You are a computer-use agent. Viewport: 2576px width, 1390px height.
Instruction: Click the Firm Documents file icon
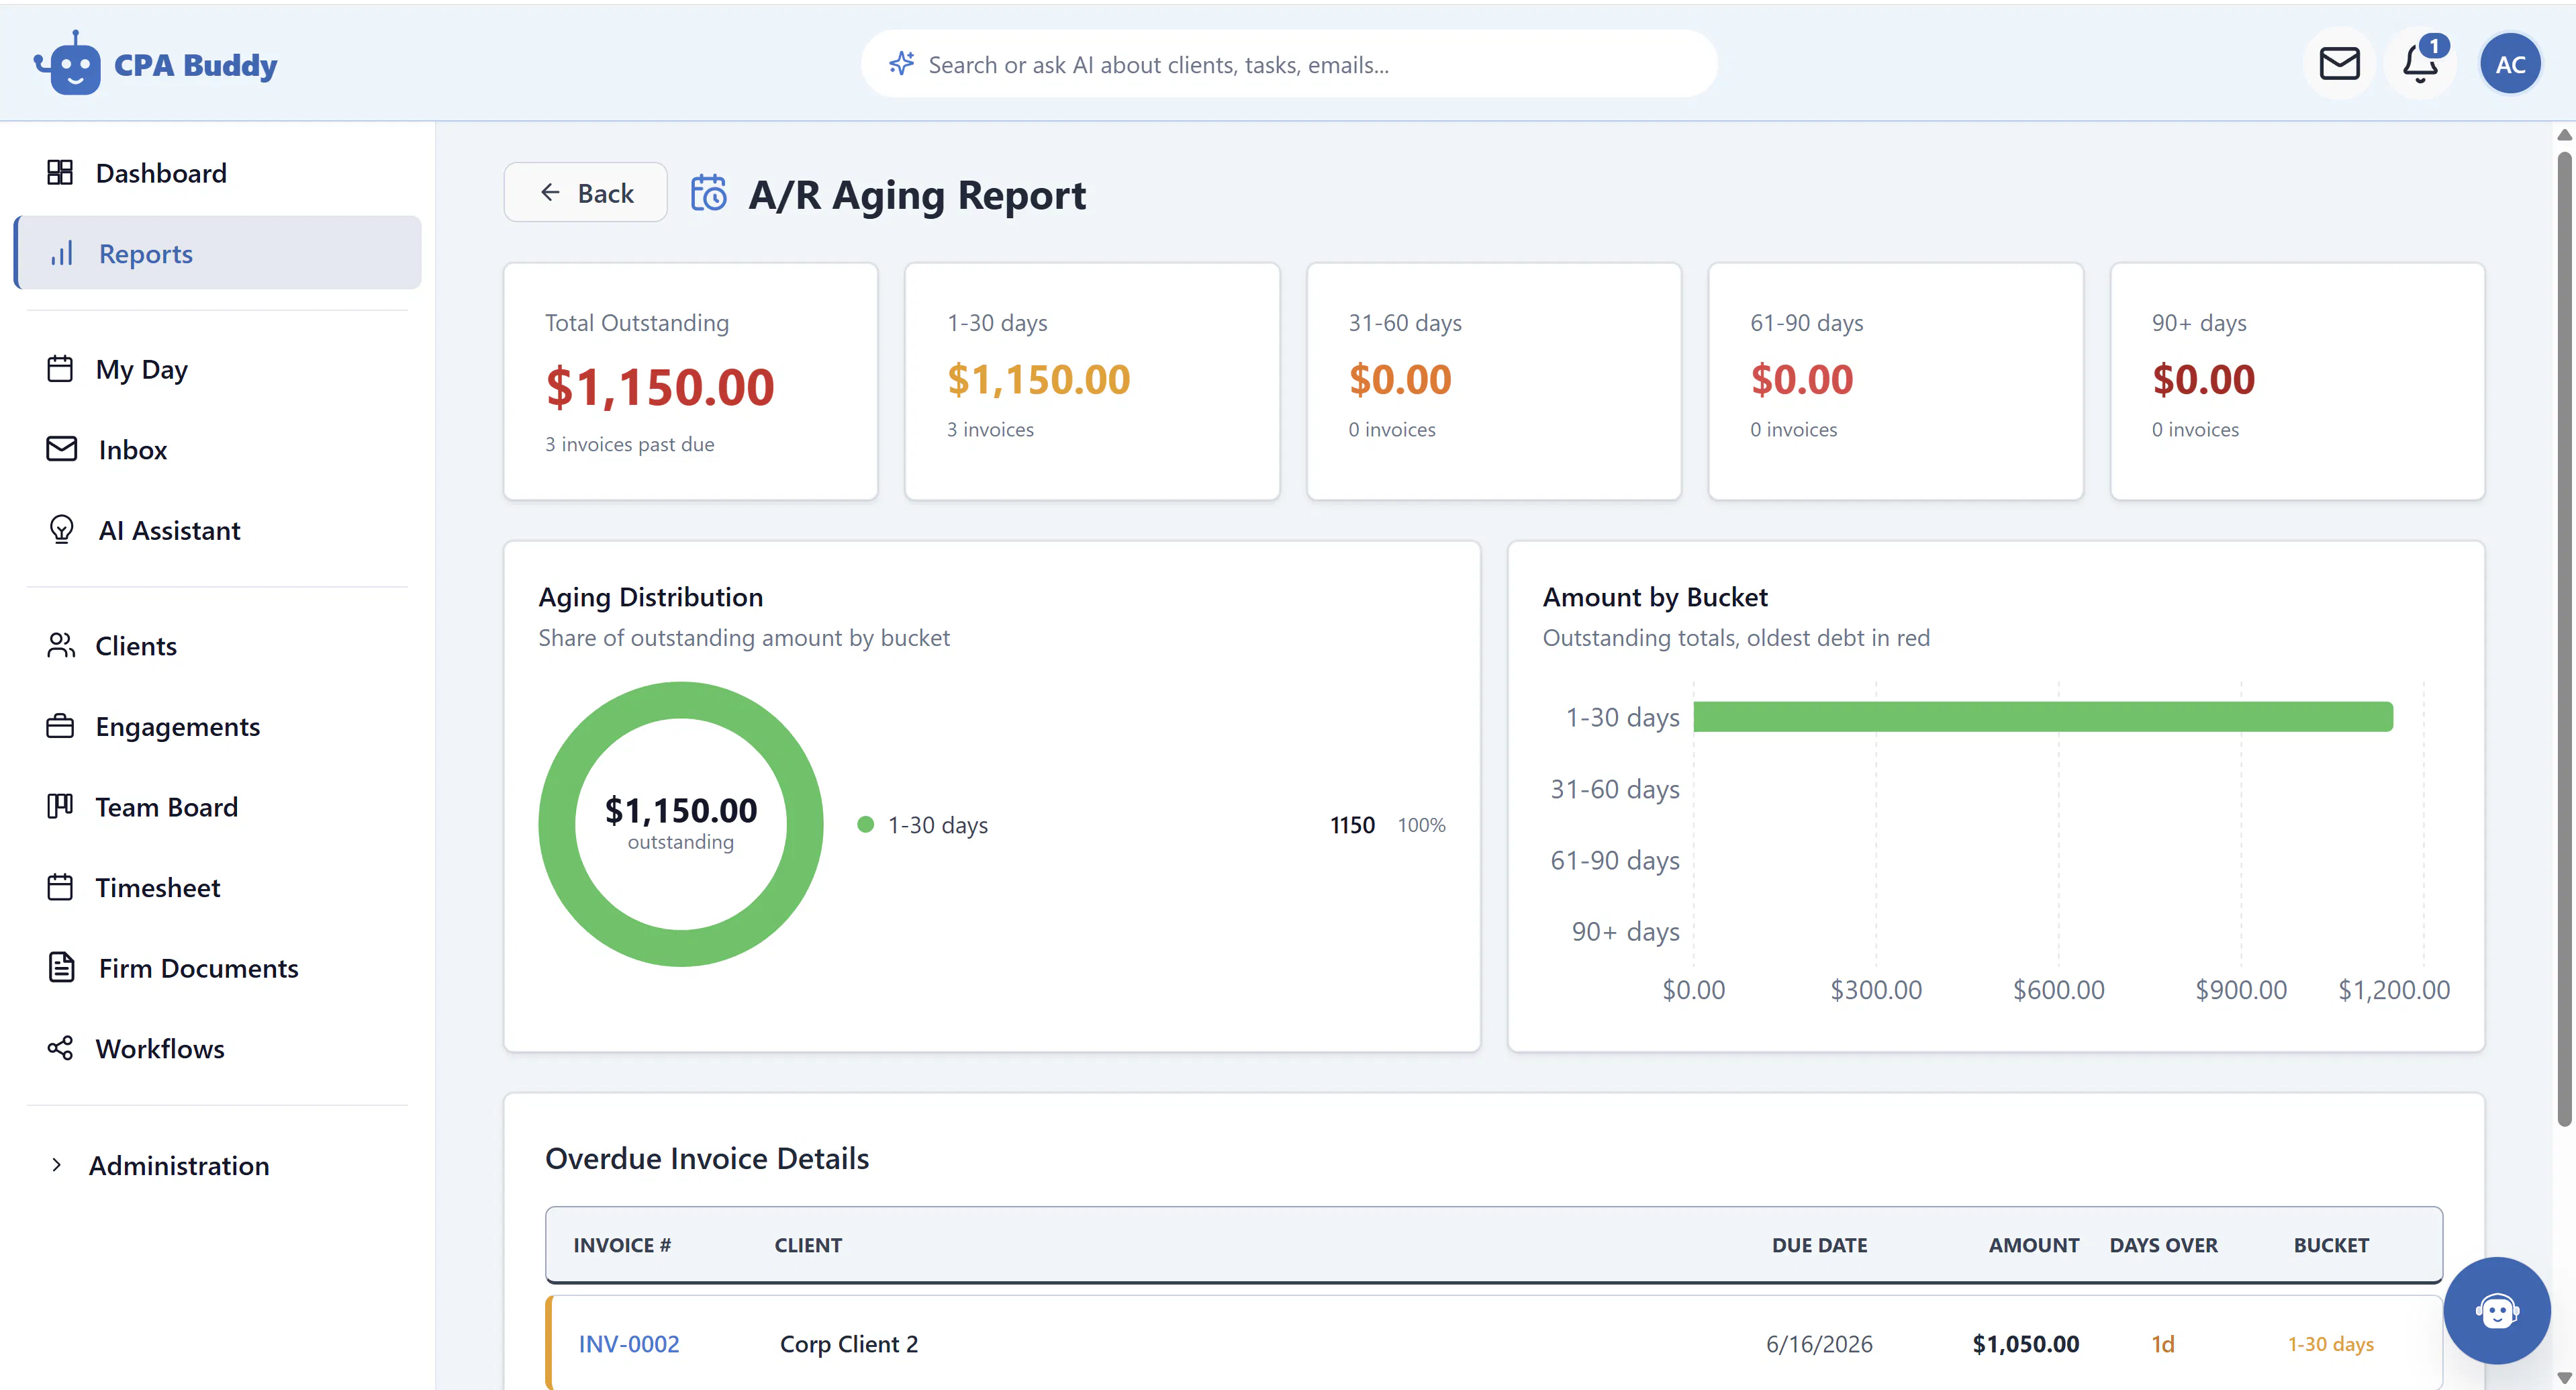coord(61,968)
